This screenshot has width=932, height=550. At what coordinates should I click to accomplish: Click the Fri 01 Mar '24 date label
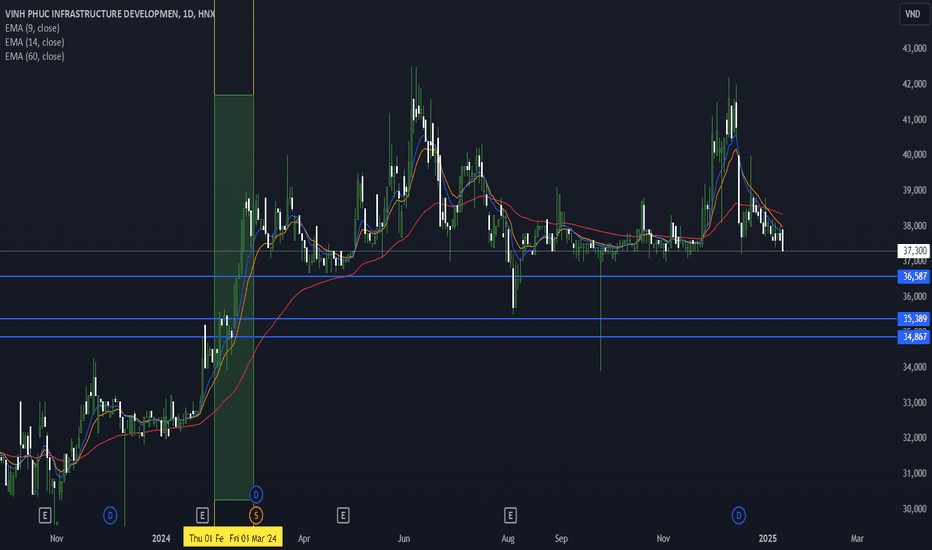pos(253,538)
